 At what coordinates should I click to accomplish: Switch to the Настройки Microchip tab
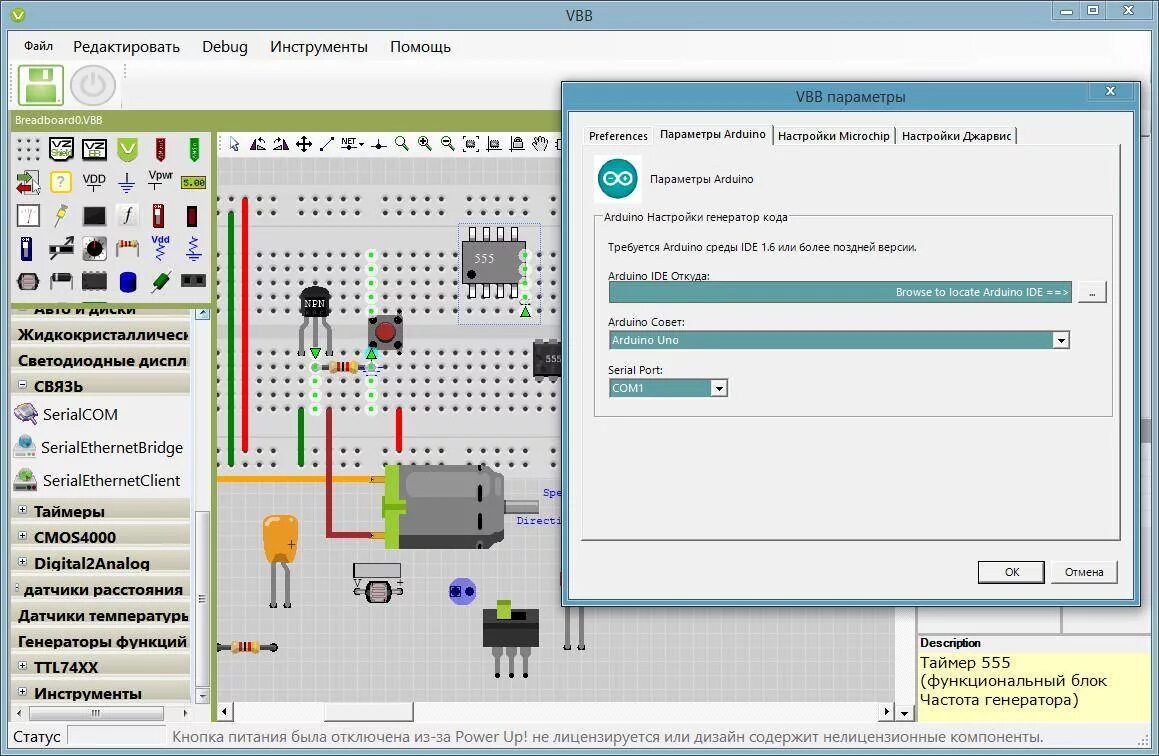click(x=834, y=136)
